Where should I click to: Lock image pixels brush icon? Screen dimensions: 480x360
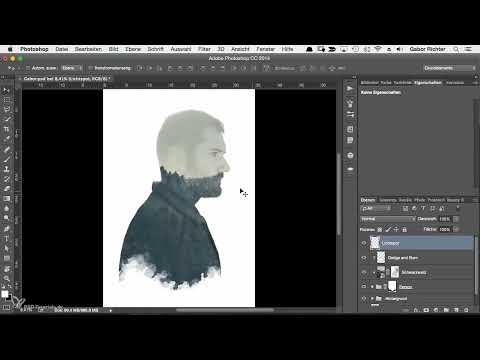click(388, 230)
